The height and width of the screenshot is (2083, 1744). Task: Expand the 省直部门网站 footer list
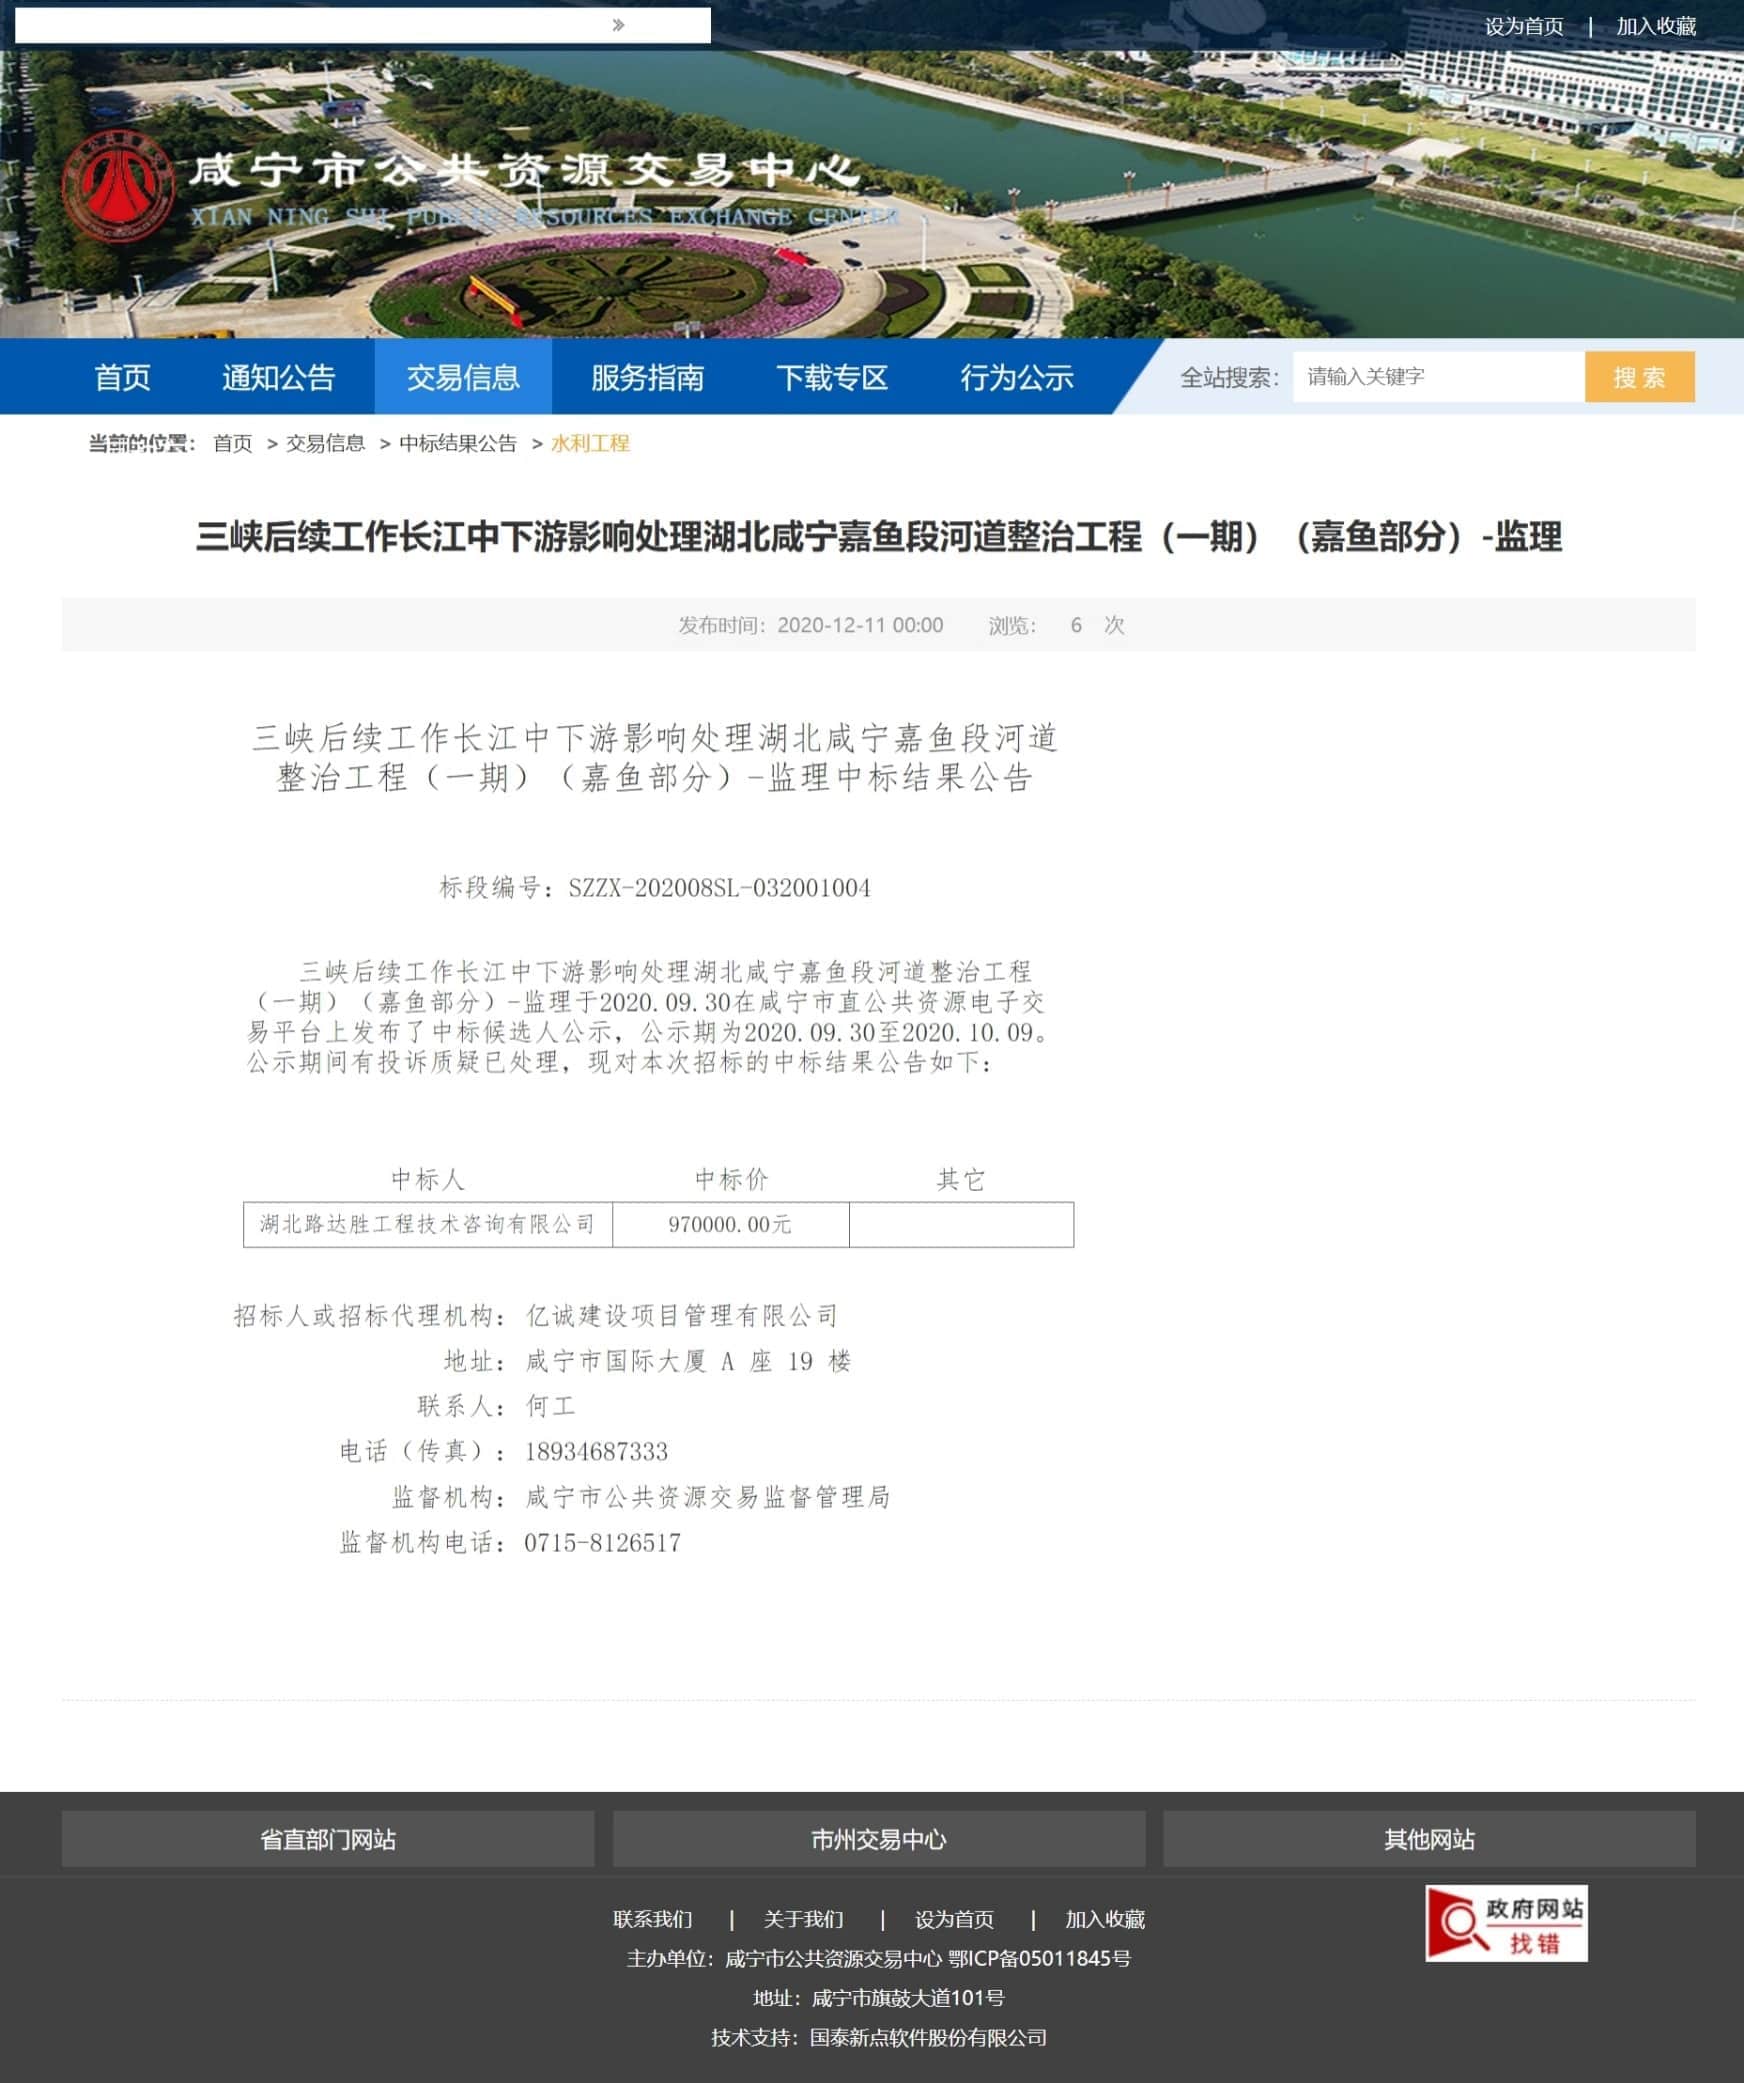pos(328,1839)
